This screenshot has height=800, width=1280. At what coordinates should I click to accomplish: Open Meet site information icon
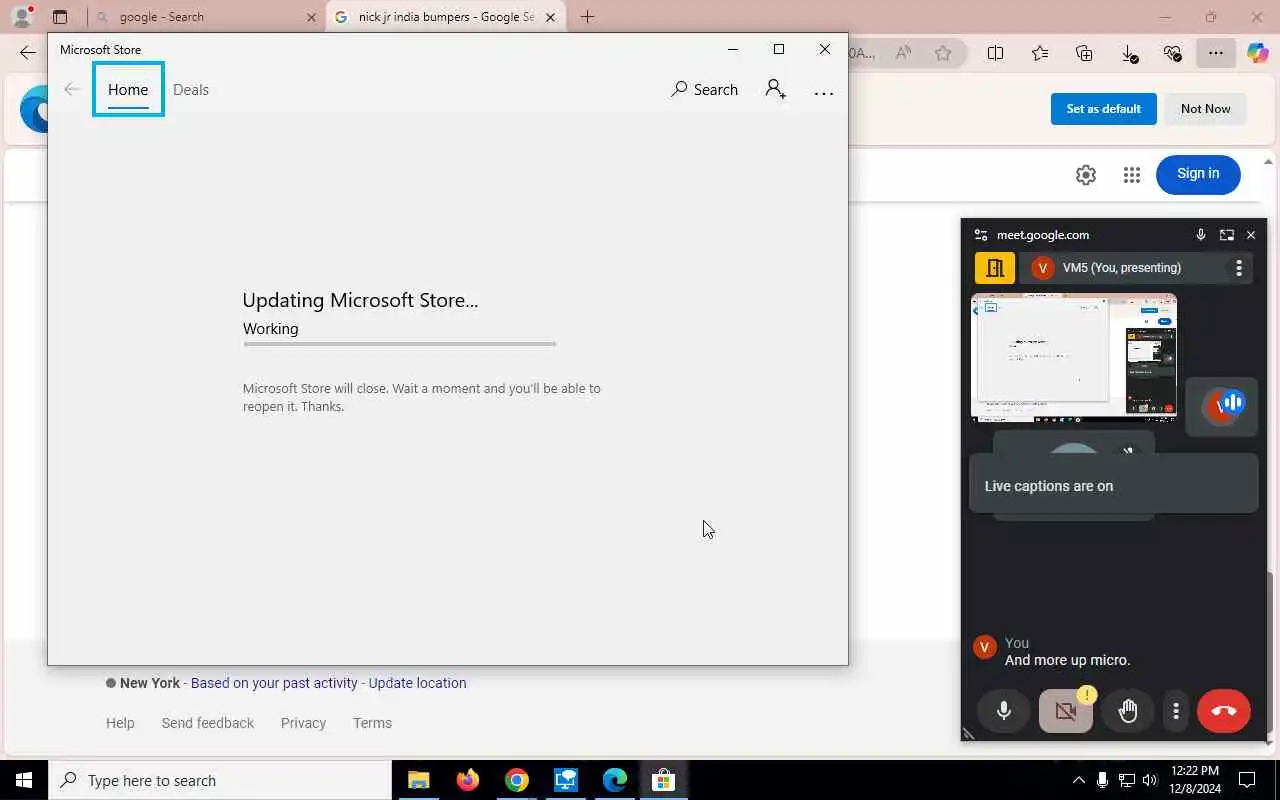981,235
